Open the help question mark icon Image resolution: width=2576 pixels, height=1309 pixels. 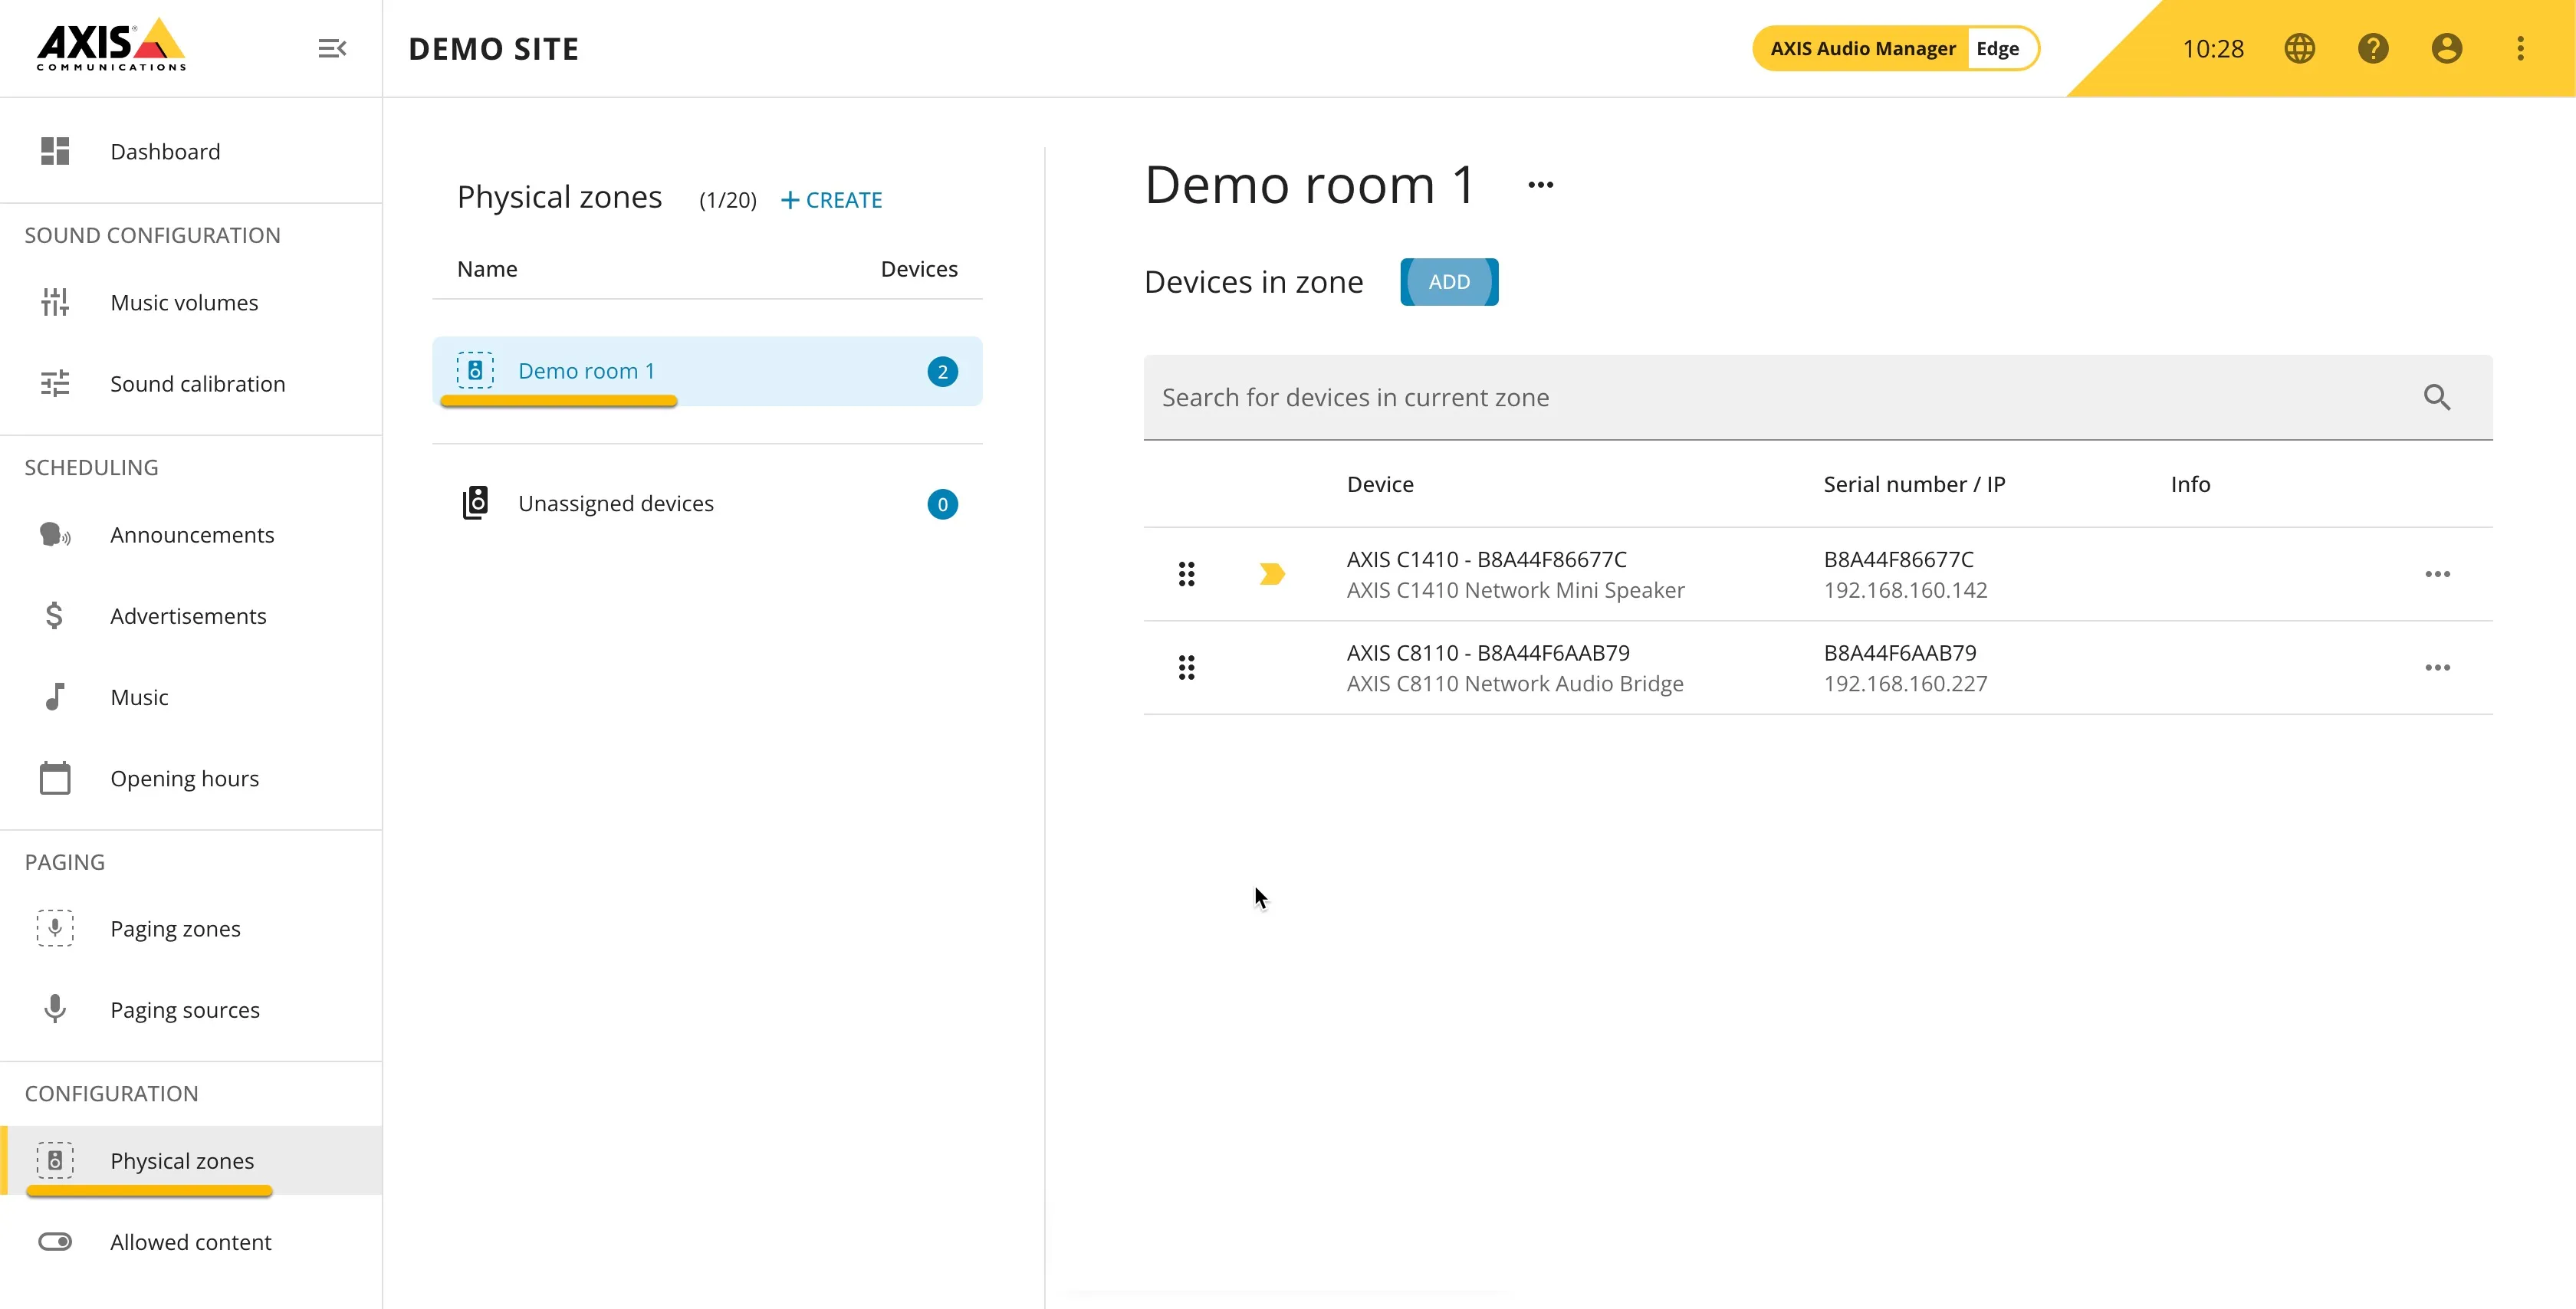(x=2373, y=48)
